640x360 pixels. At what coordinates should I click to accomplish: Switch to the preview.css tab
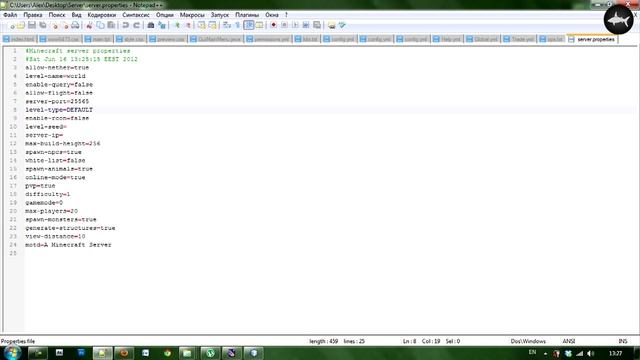[x=167, y=39]
